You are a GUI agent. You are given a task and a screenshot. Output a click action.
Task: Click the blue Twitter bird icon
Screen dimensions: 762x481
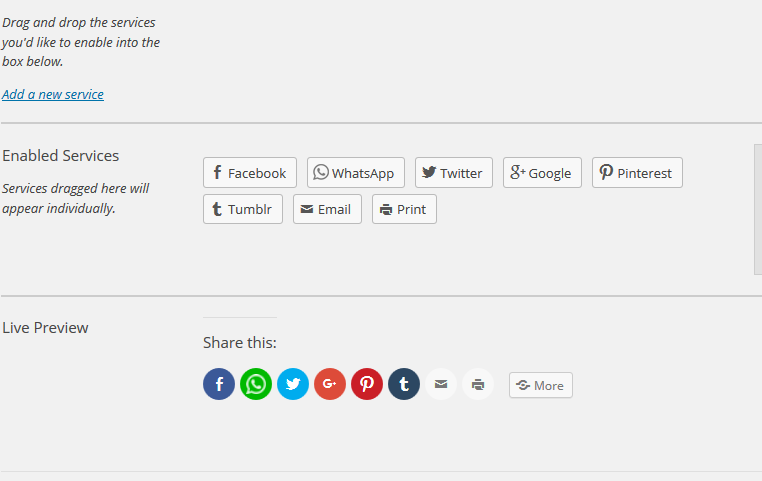pyautogui.click(x=293, y=384)
